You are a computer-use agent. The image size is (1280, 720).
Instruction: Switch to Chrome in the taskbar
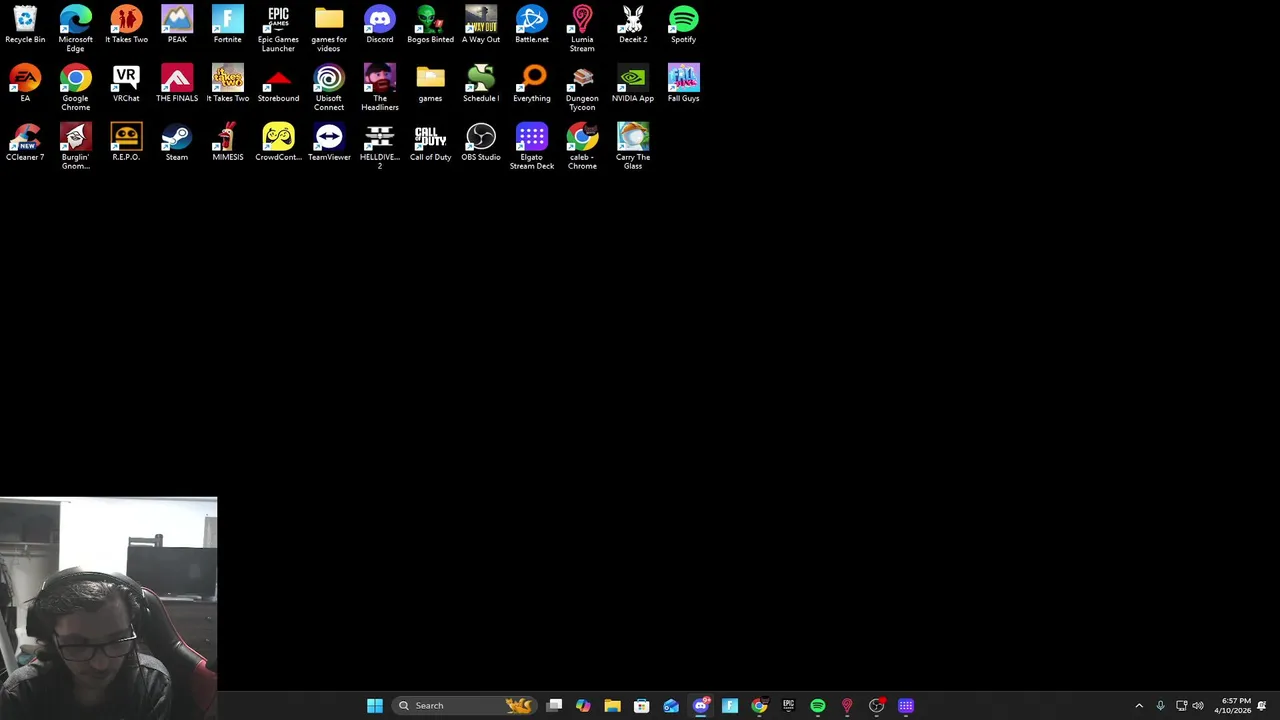[x=759, y=706]
